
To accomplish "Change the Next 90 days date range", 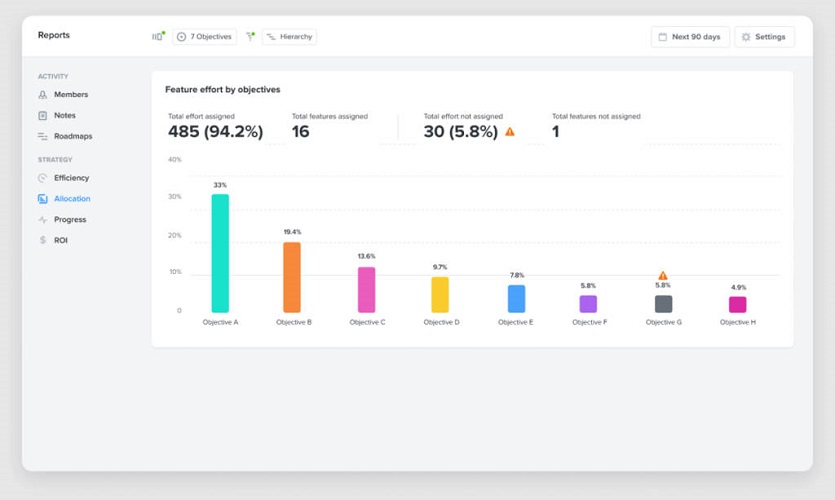I will [x=689, y=37].
